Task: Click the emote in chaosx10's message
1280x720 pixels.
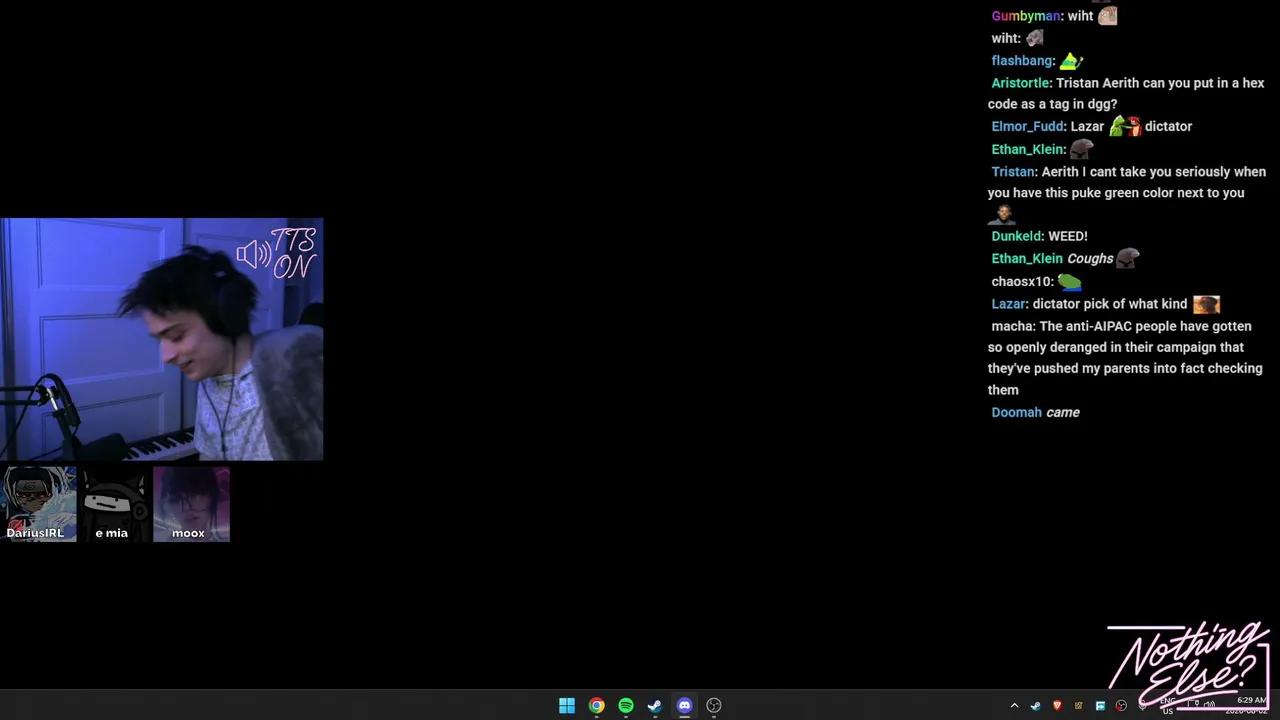Action: (x=1069, y=282)
